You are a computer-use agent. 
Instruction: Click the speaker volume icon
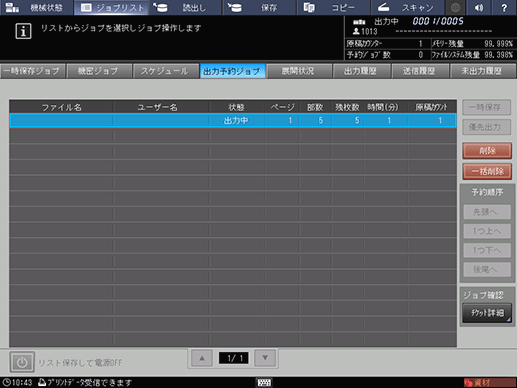pos(479,7)
